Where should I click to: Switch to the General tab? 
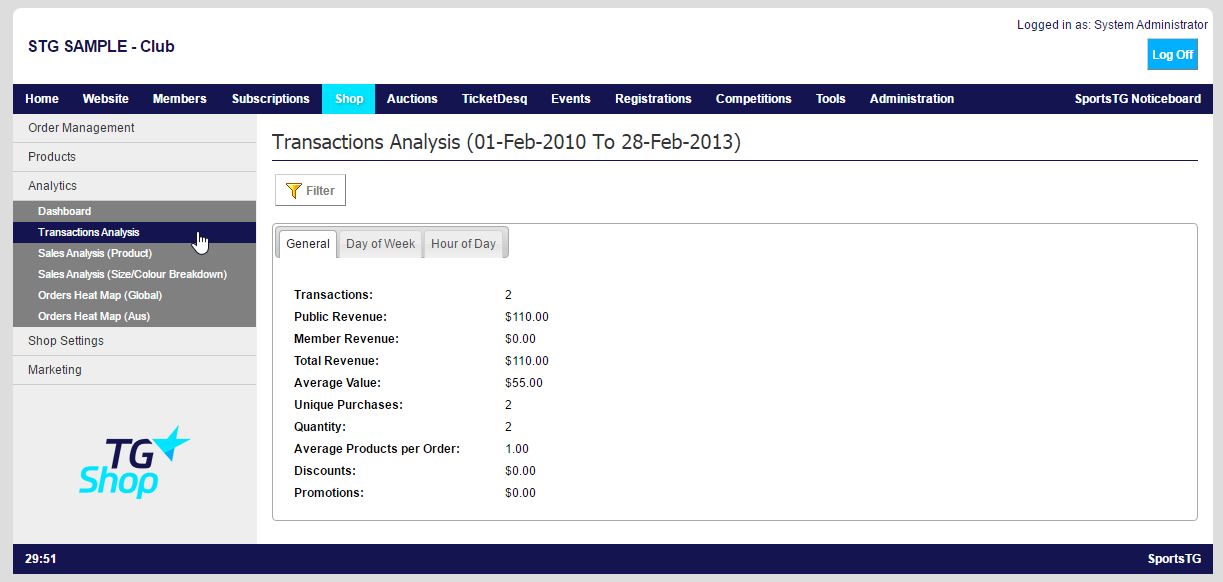pos(307,244)
